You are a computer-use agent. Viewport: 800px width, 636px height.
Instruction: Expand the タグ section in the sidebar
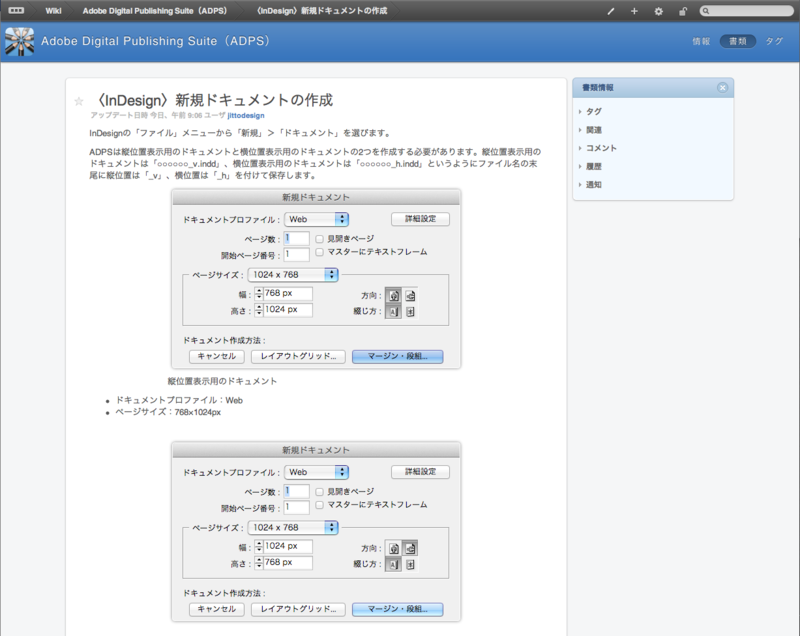coord(591,111)
